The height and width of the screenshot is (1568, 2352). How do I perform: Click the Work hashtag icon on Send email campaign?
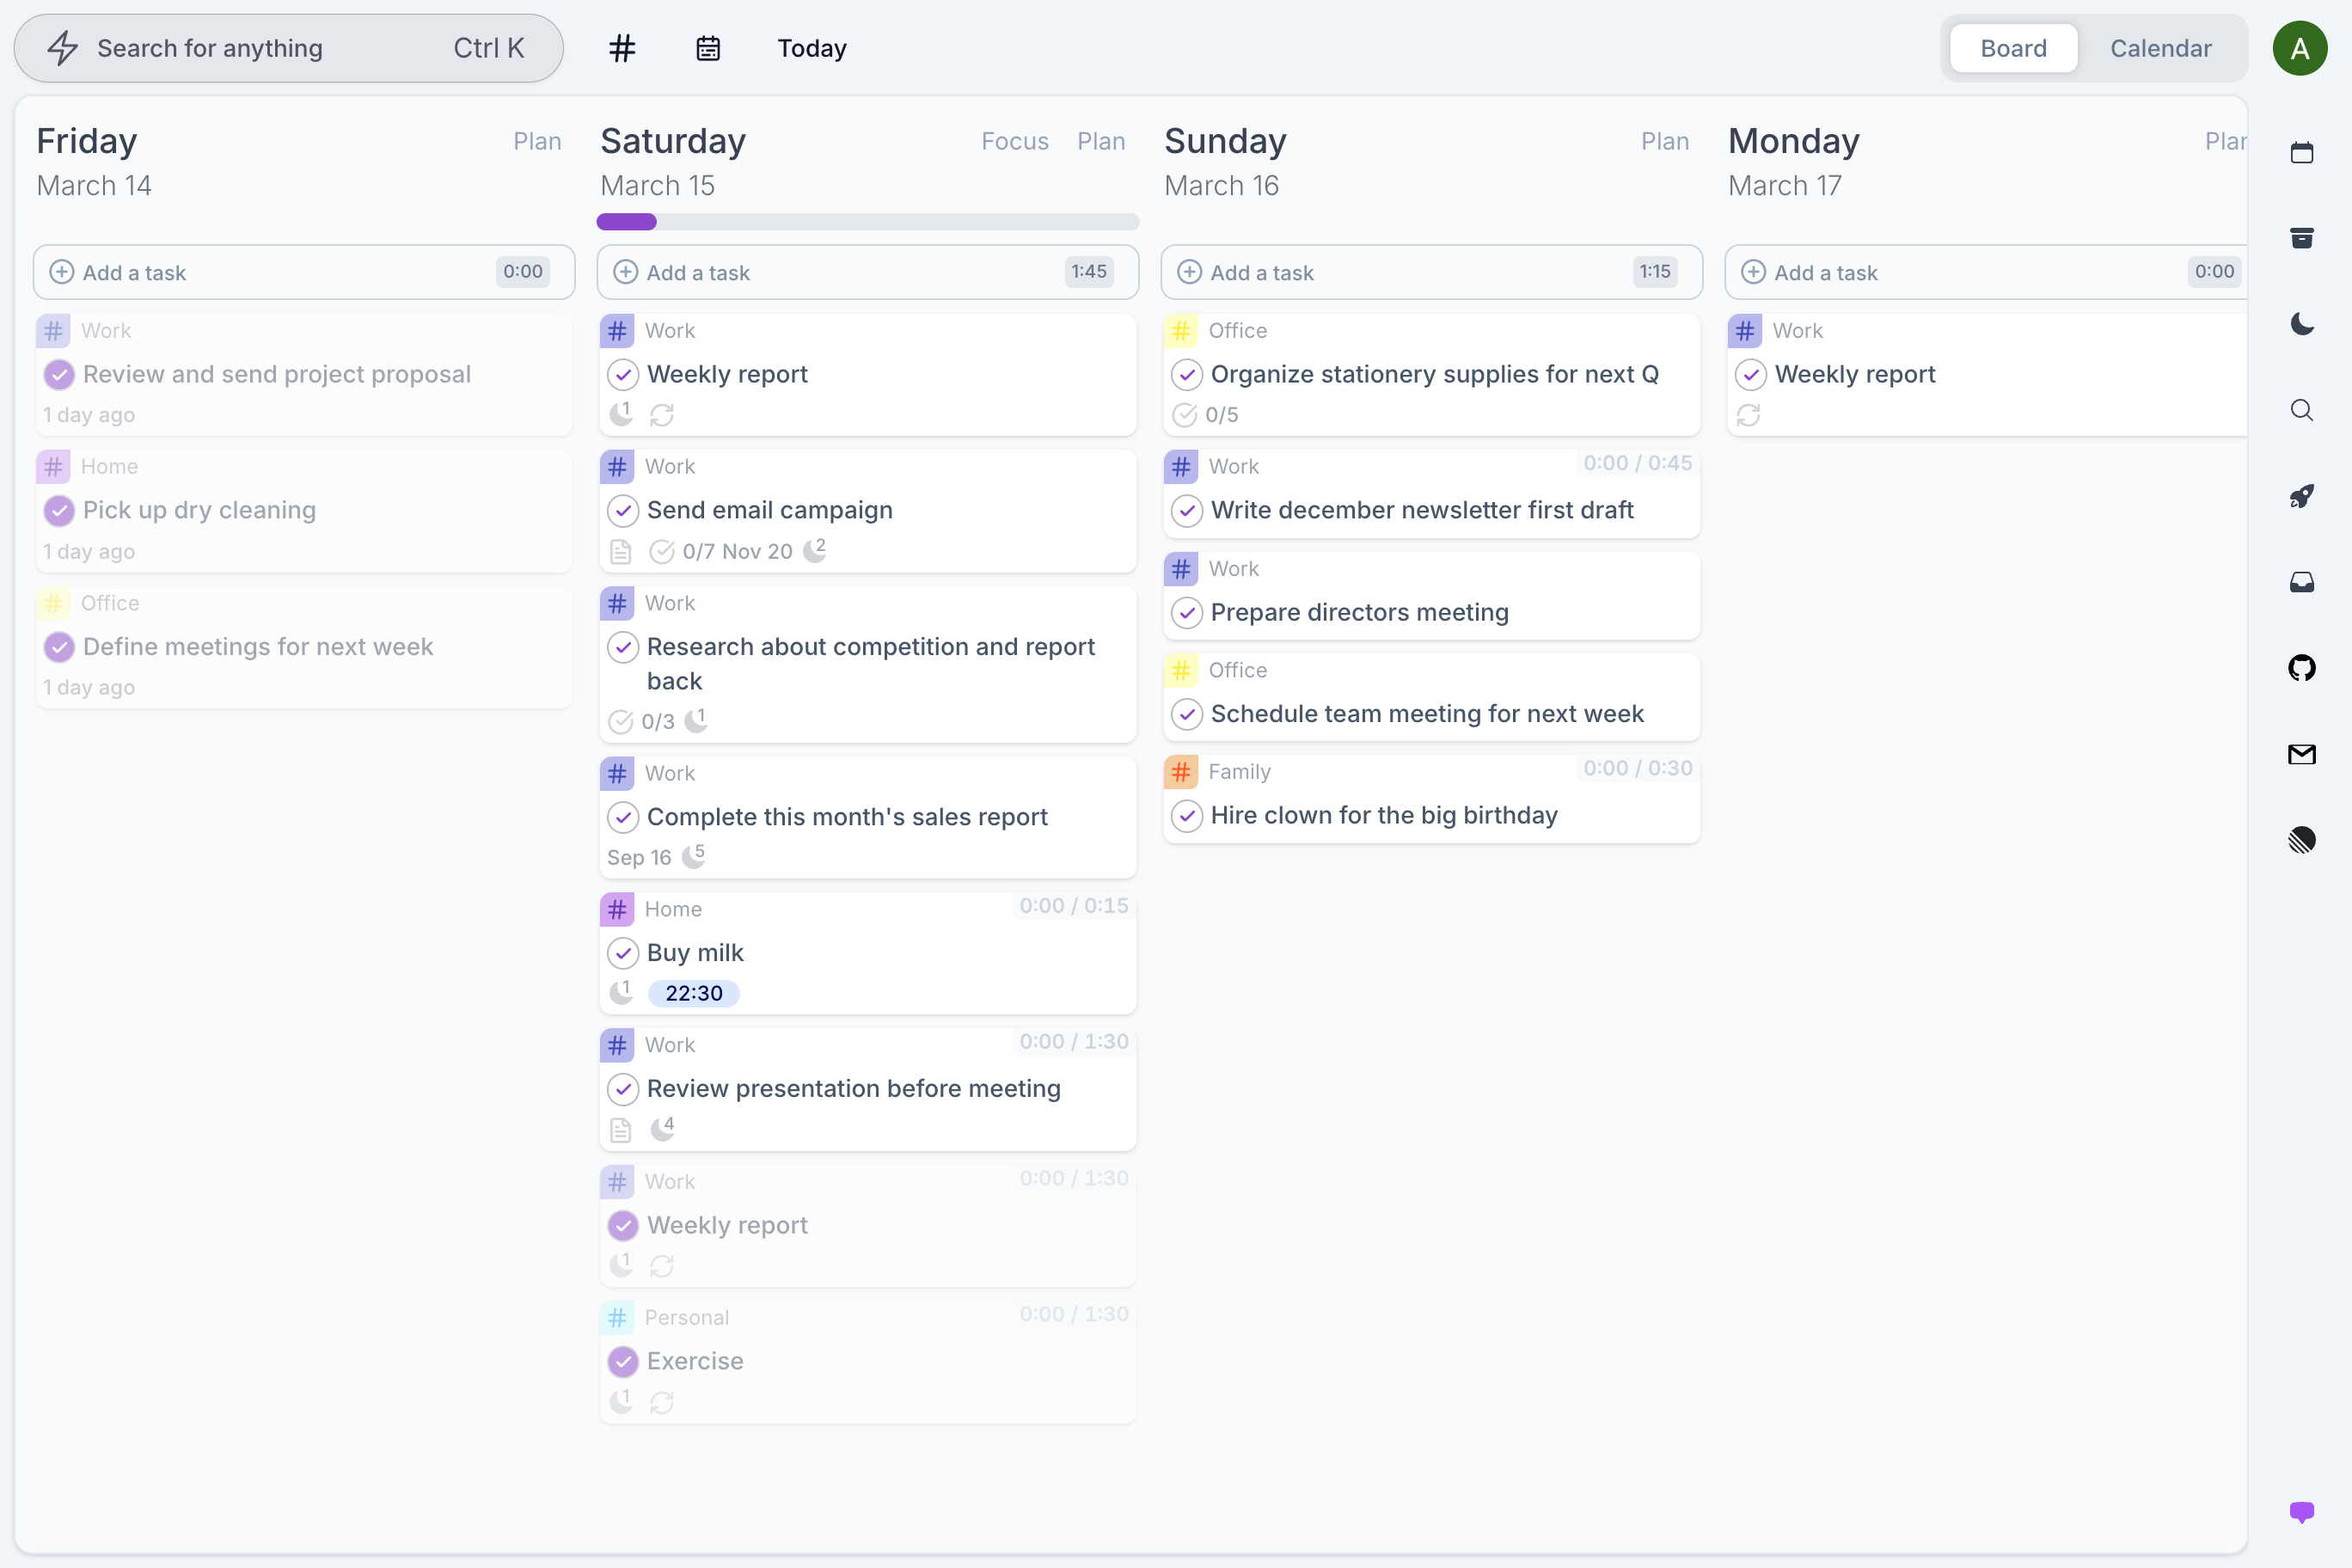[x=617, y=467]
